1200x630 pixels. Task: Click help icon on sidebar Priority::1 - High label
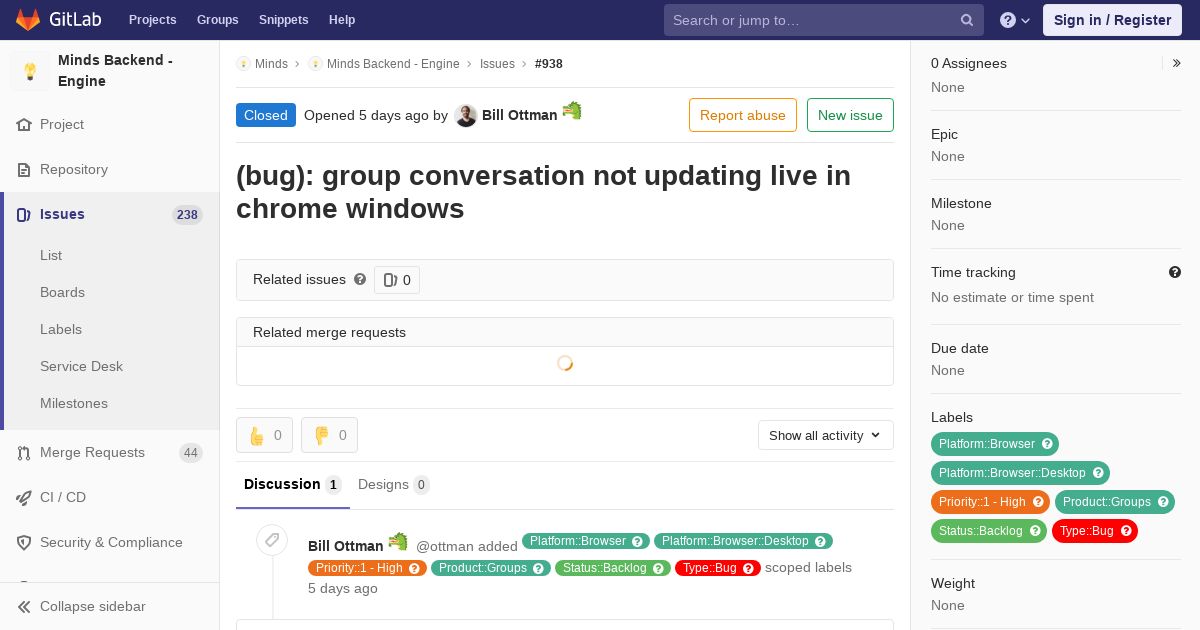1038,502
